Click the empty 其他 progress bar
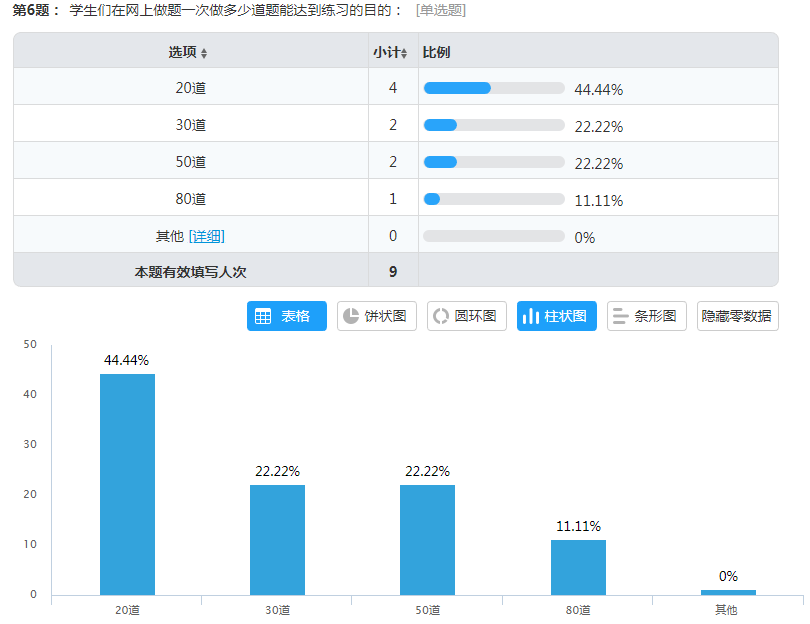 494,236
